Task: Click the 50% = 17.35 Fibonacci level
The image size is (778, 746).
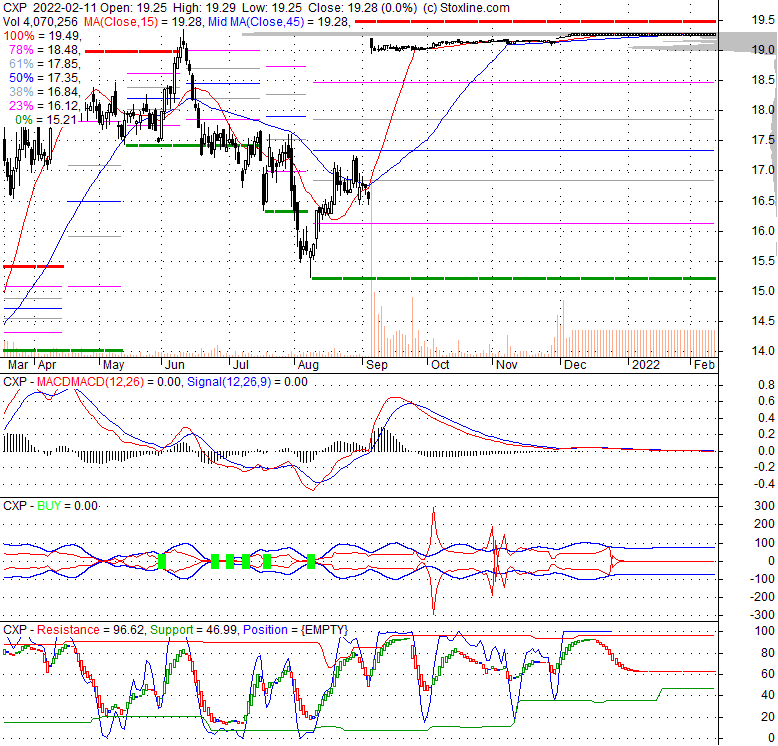Action: point(45,78)
